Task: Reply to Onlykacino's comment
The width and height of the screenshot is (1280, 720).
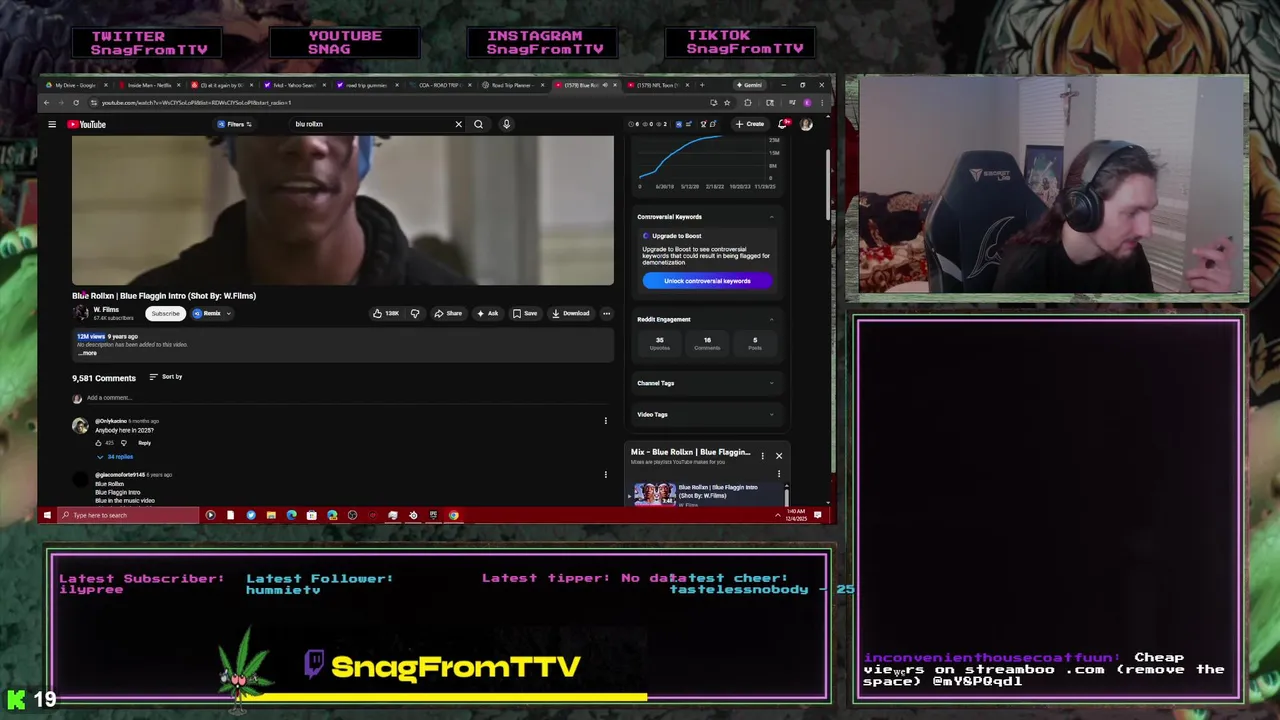Action: [145, 443]
